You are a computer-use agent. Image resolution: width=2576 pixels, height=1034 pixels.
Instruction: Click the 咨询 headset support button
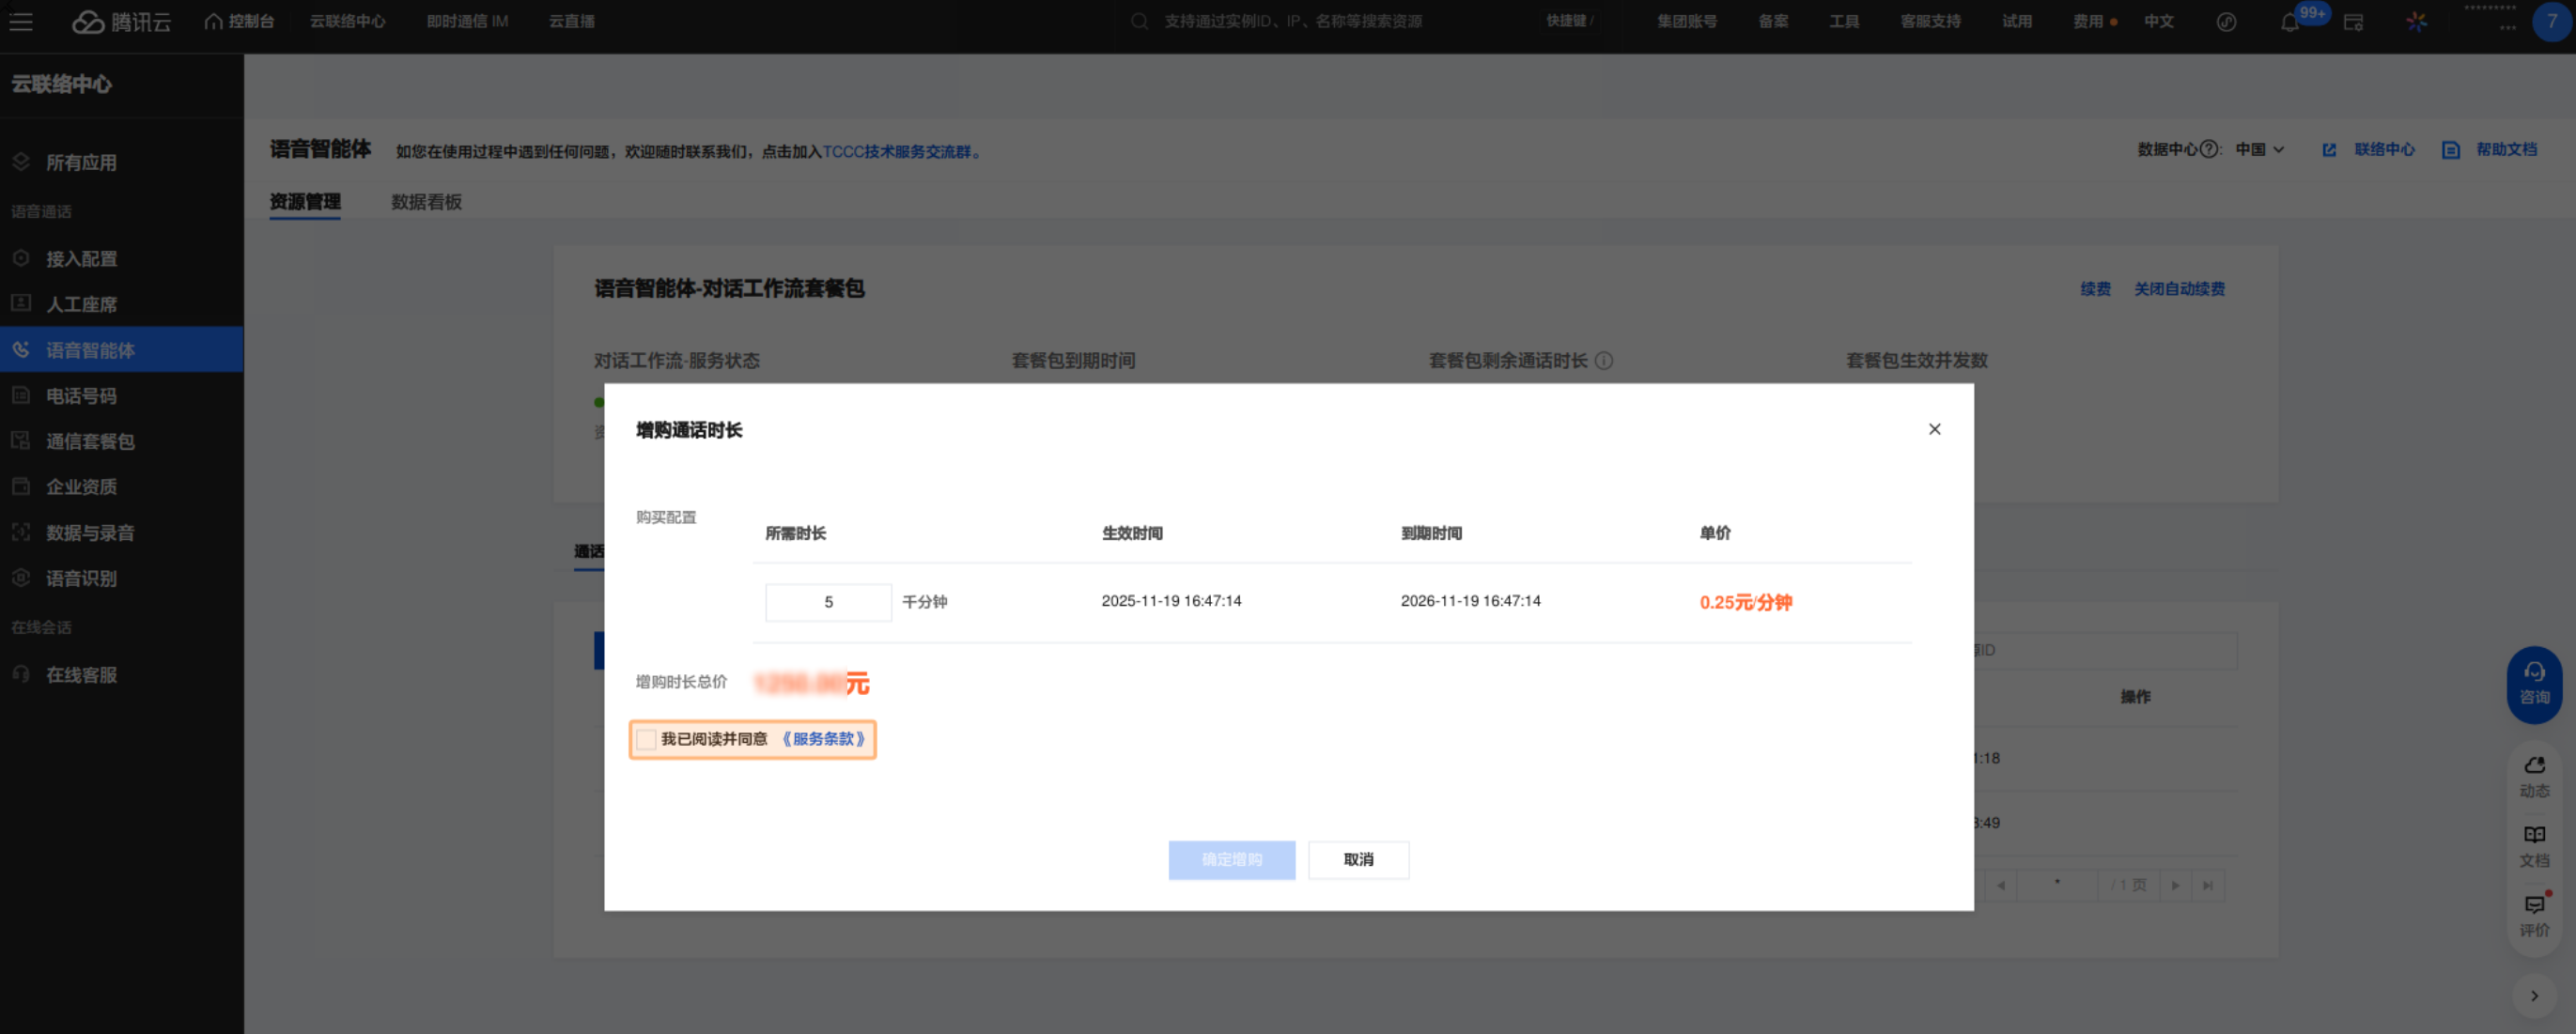click(2533, 683)
